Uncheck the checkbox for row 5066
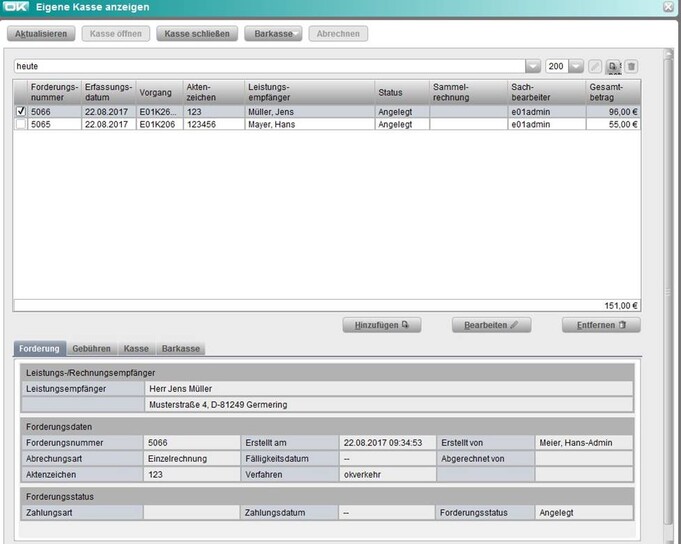Image resolution: width=681 pixels, height=544 pixels. pyautogui.click(x=21, y=113)
